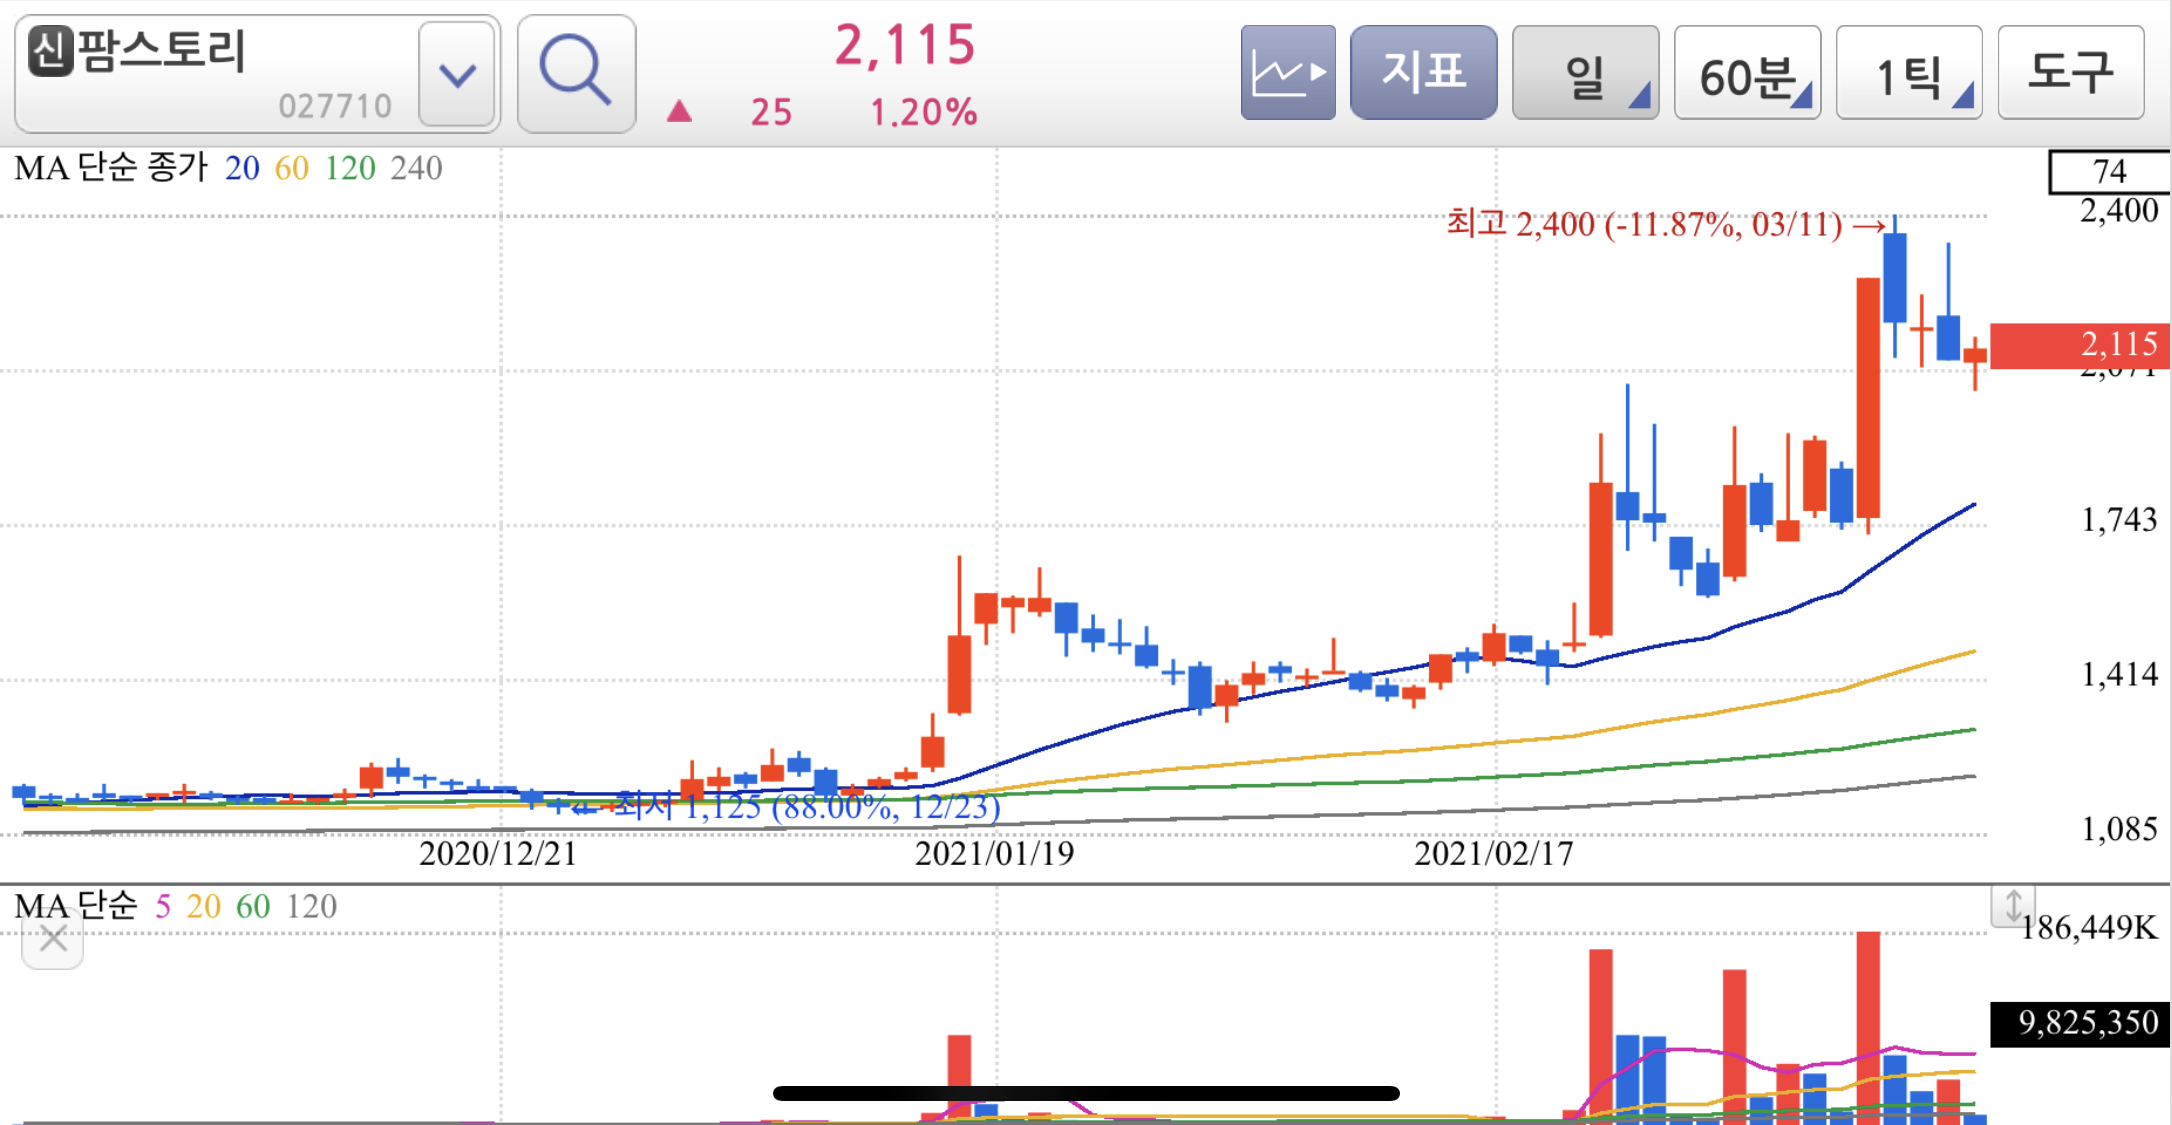Click the 1,085 axis price label
The width and height of the screenshot is (2172, 1125).
(2119, 829)
